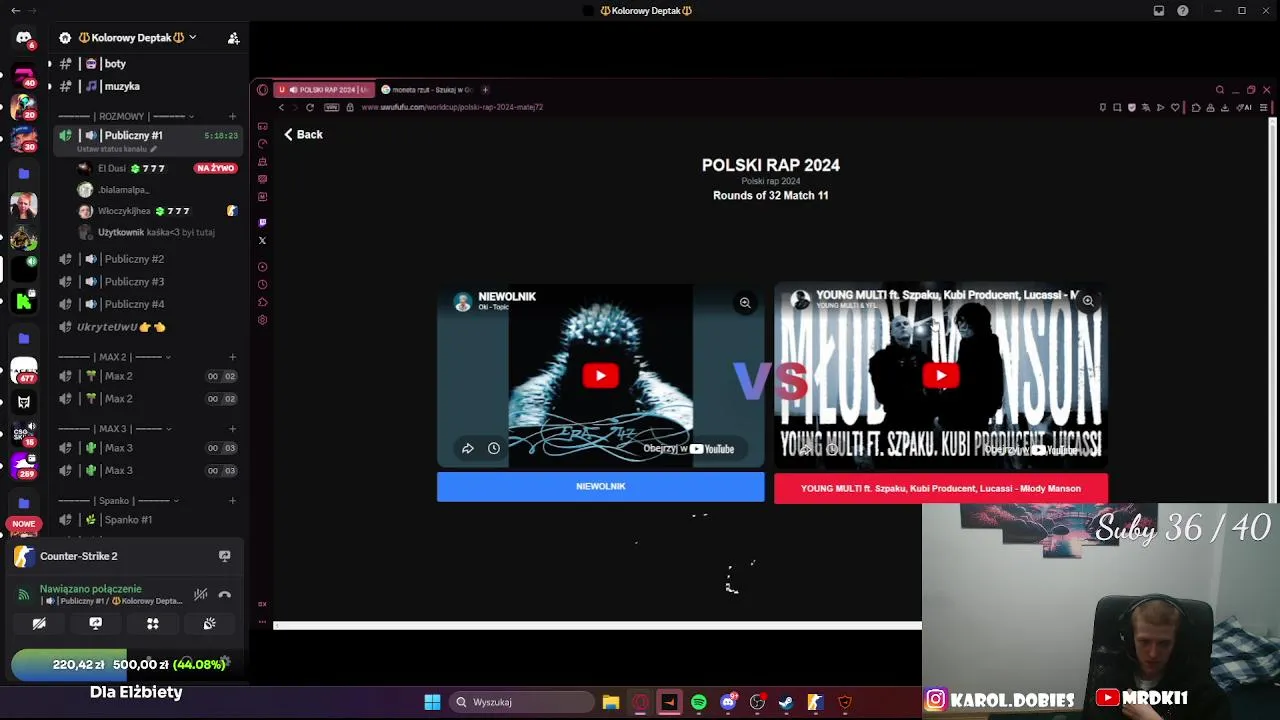Click the NA ŻYWO badge for El Dusi
Viewport: 1280px width, 720px height.
(x=216, y=168)
